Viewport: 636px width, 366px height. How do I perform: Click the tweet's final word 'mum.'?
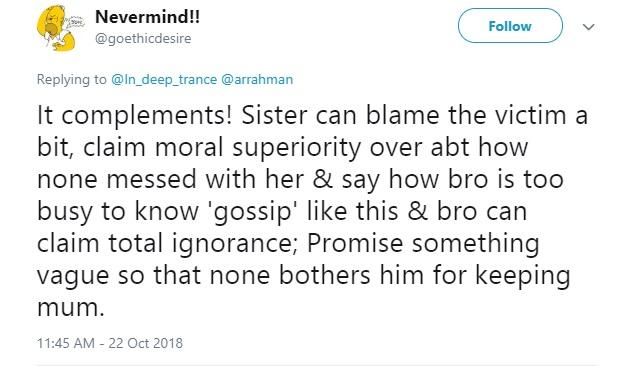71,308
